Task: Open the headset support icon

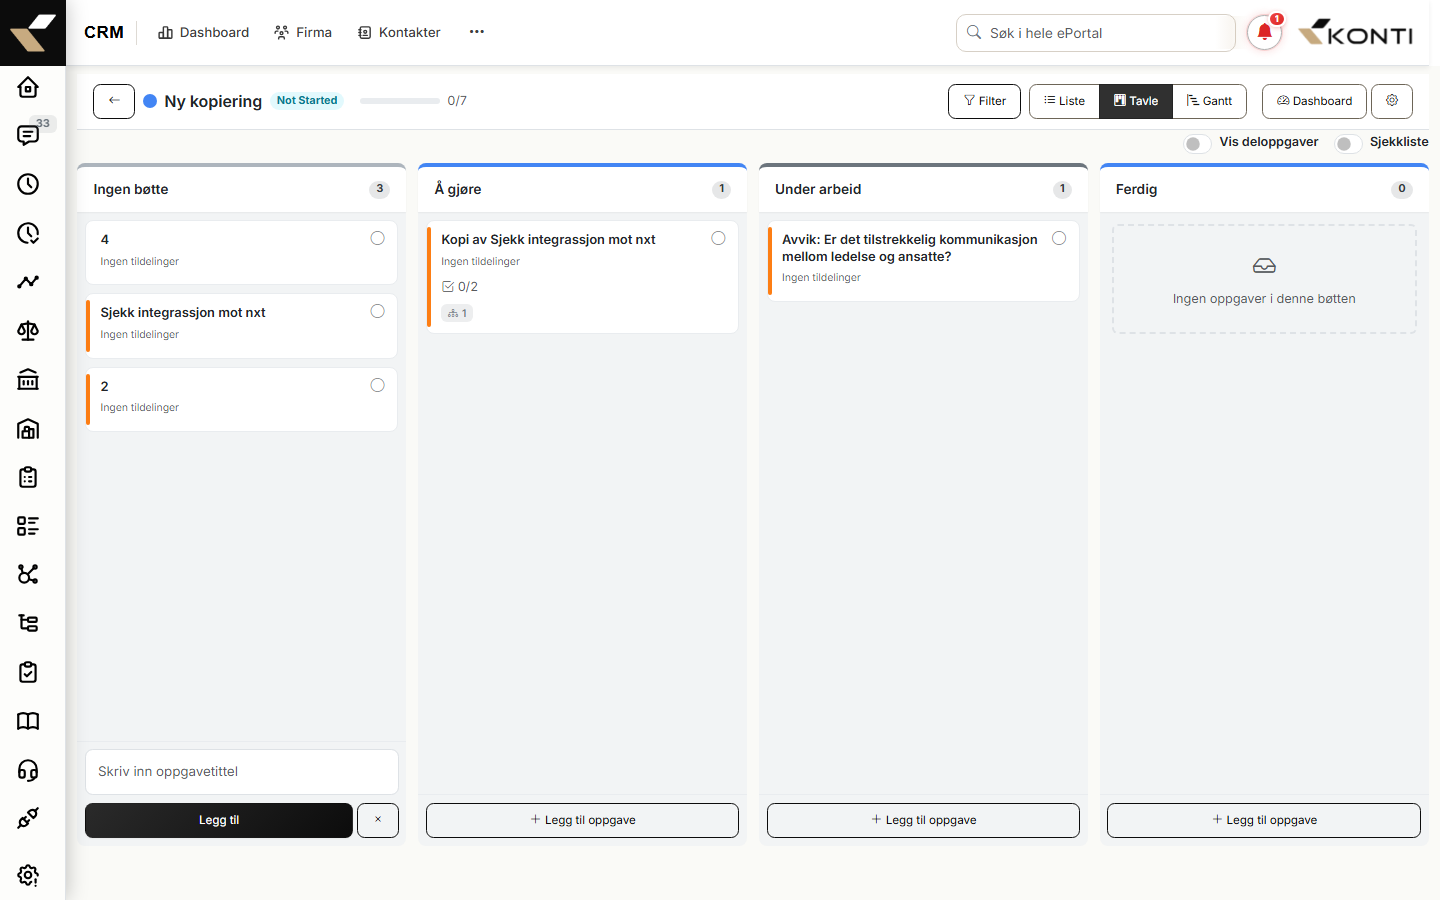Action: tap(28, 770)
